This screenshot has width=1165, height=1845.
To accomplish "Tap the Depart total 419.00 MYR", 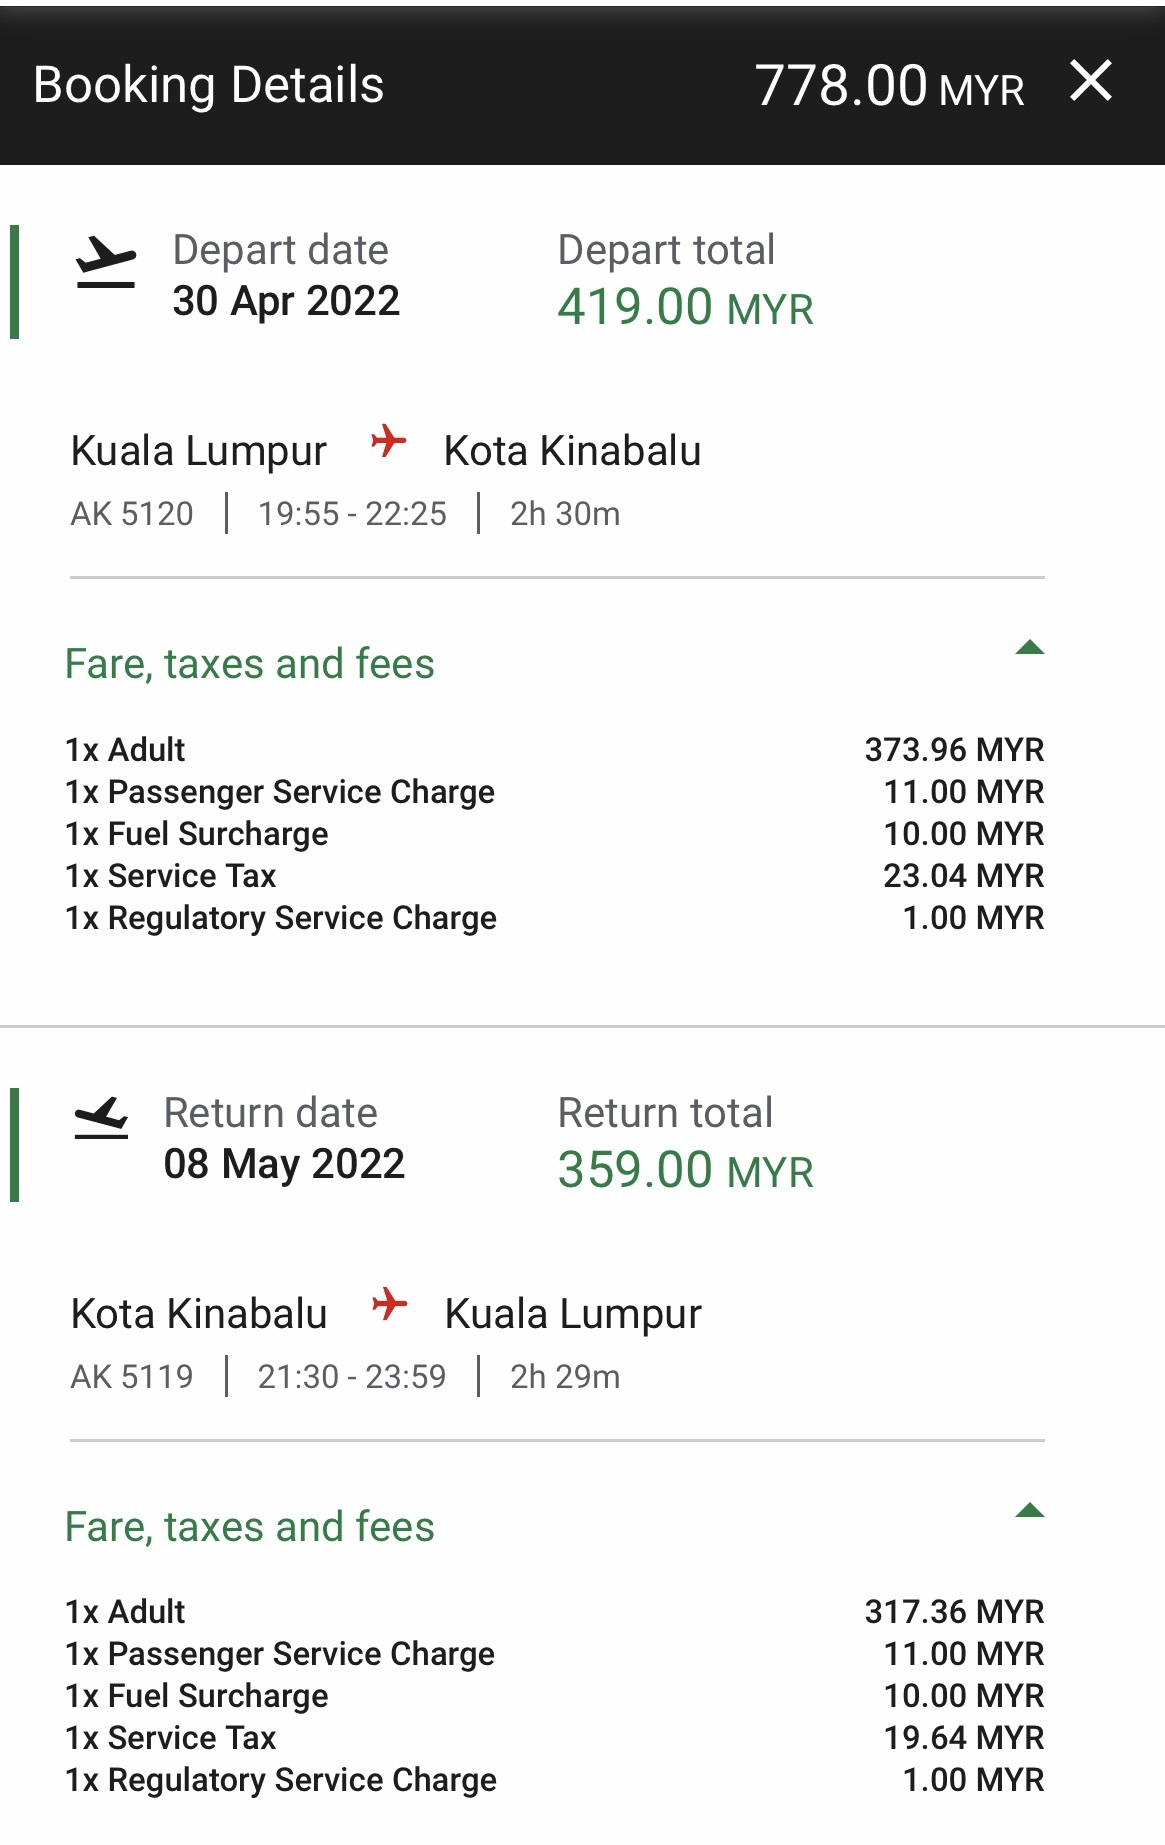I will [x=685, y=307].
